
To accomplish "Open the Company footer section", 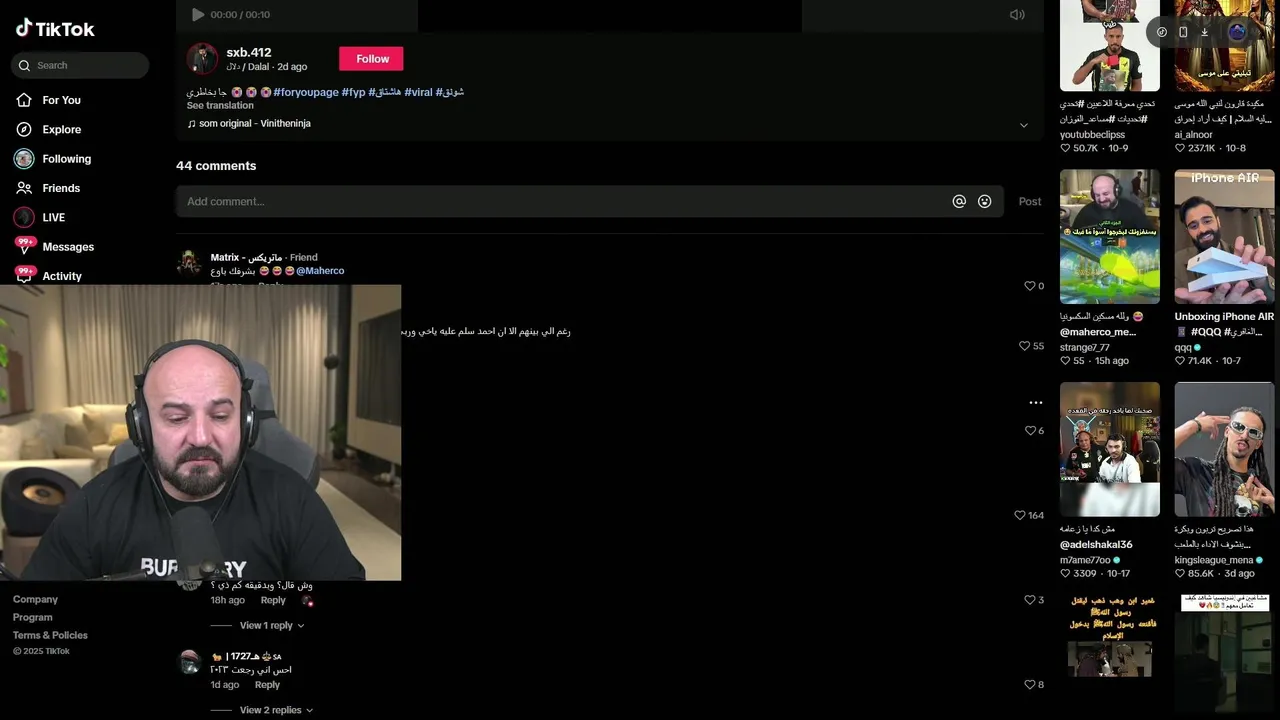I will pos(35,600).
